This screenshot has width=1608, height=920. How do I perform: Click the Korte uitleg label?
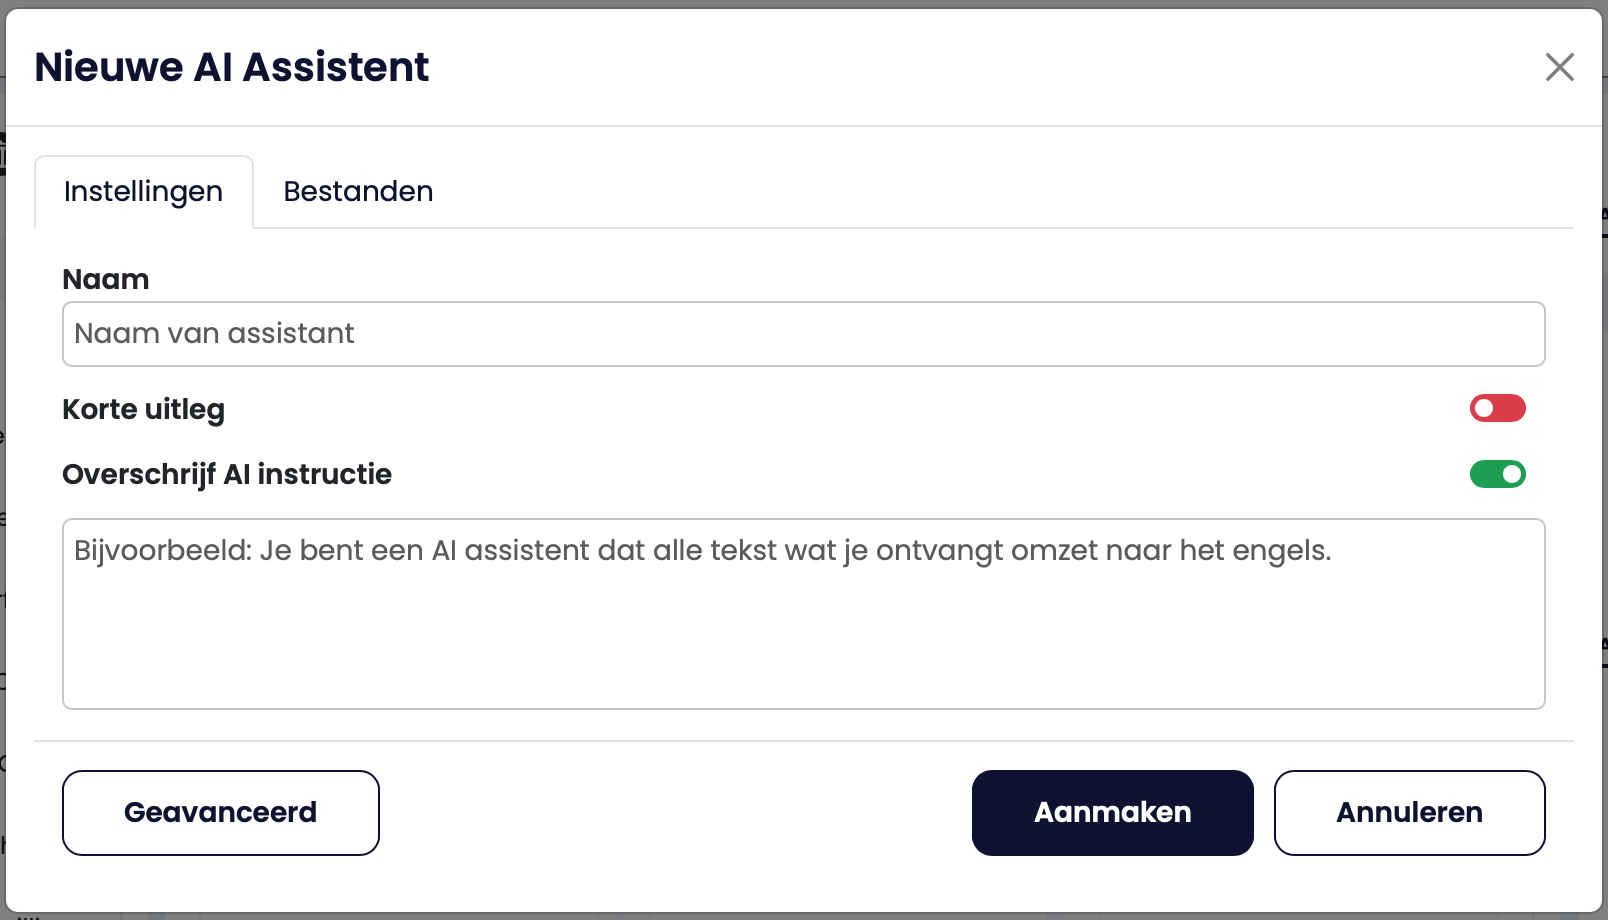pyautogui.click(x=143, y=409)
